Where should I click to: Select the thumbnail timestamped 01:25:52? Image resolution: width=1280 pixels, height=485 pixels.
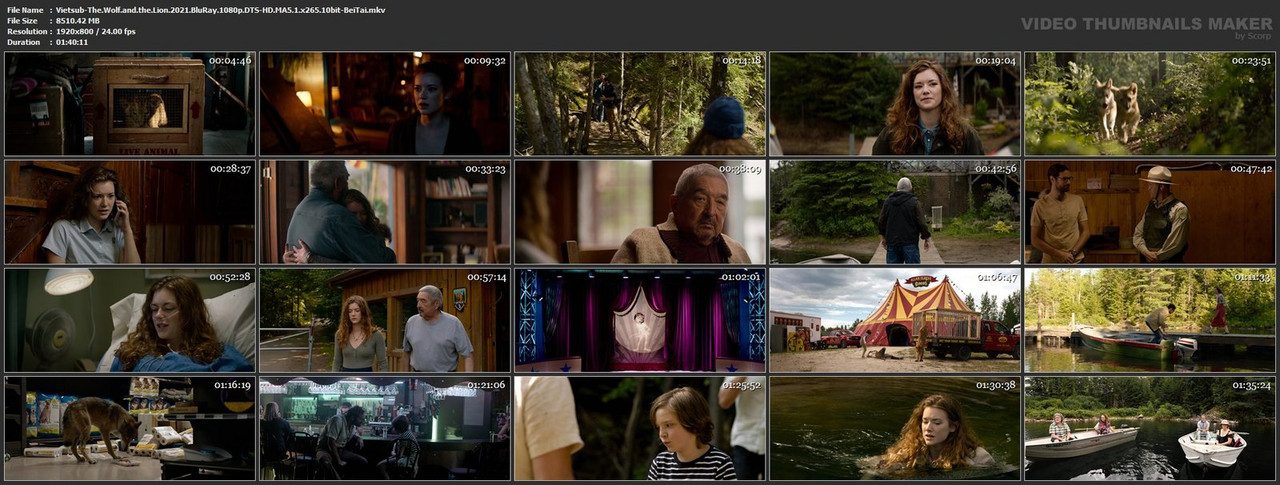pos(640,428)
